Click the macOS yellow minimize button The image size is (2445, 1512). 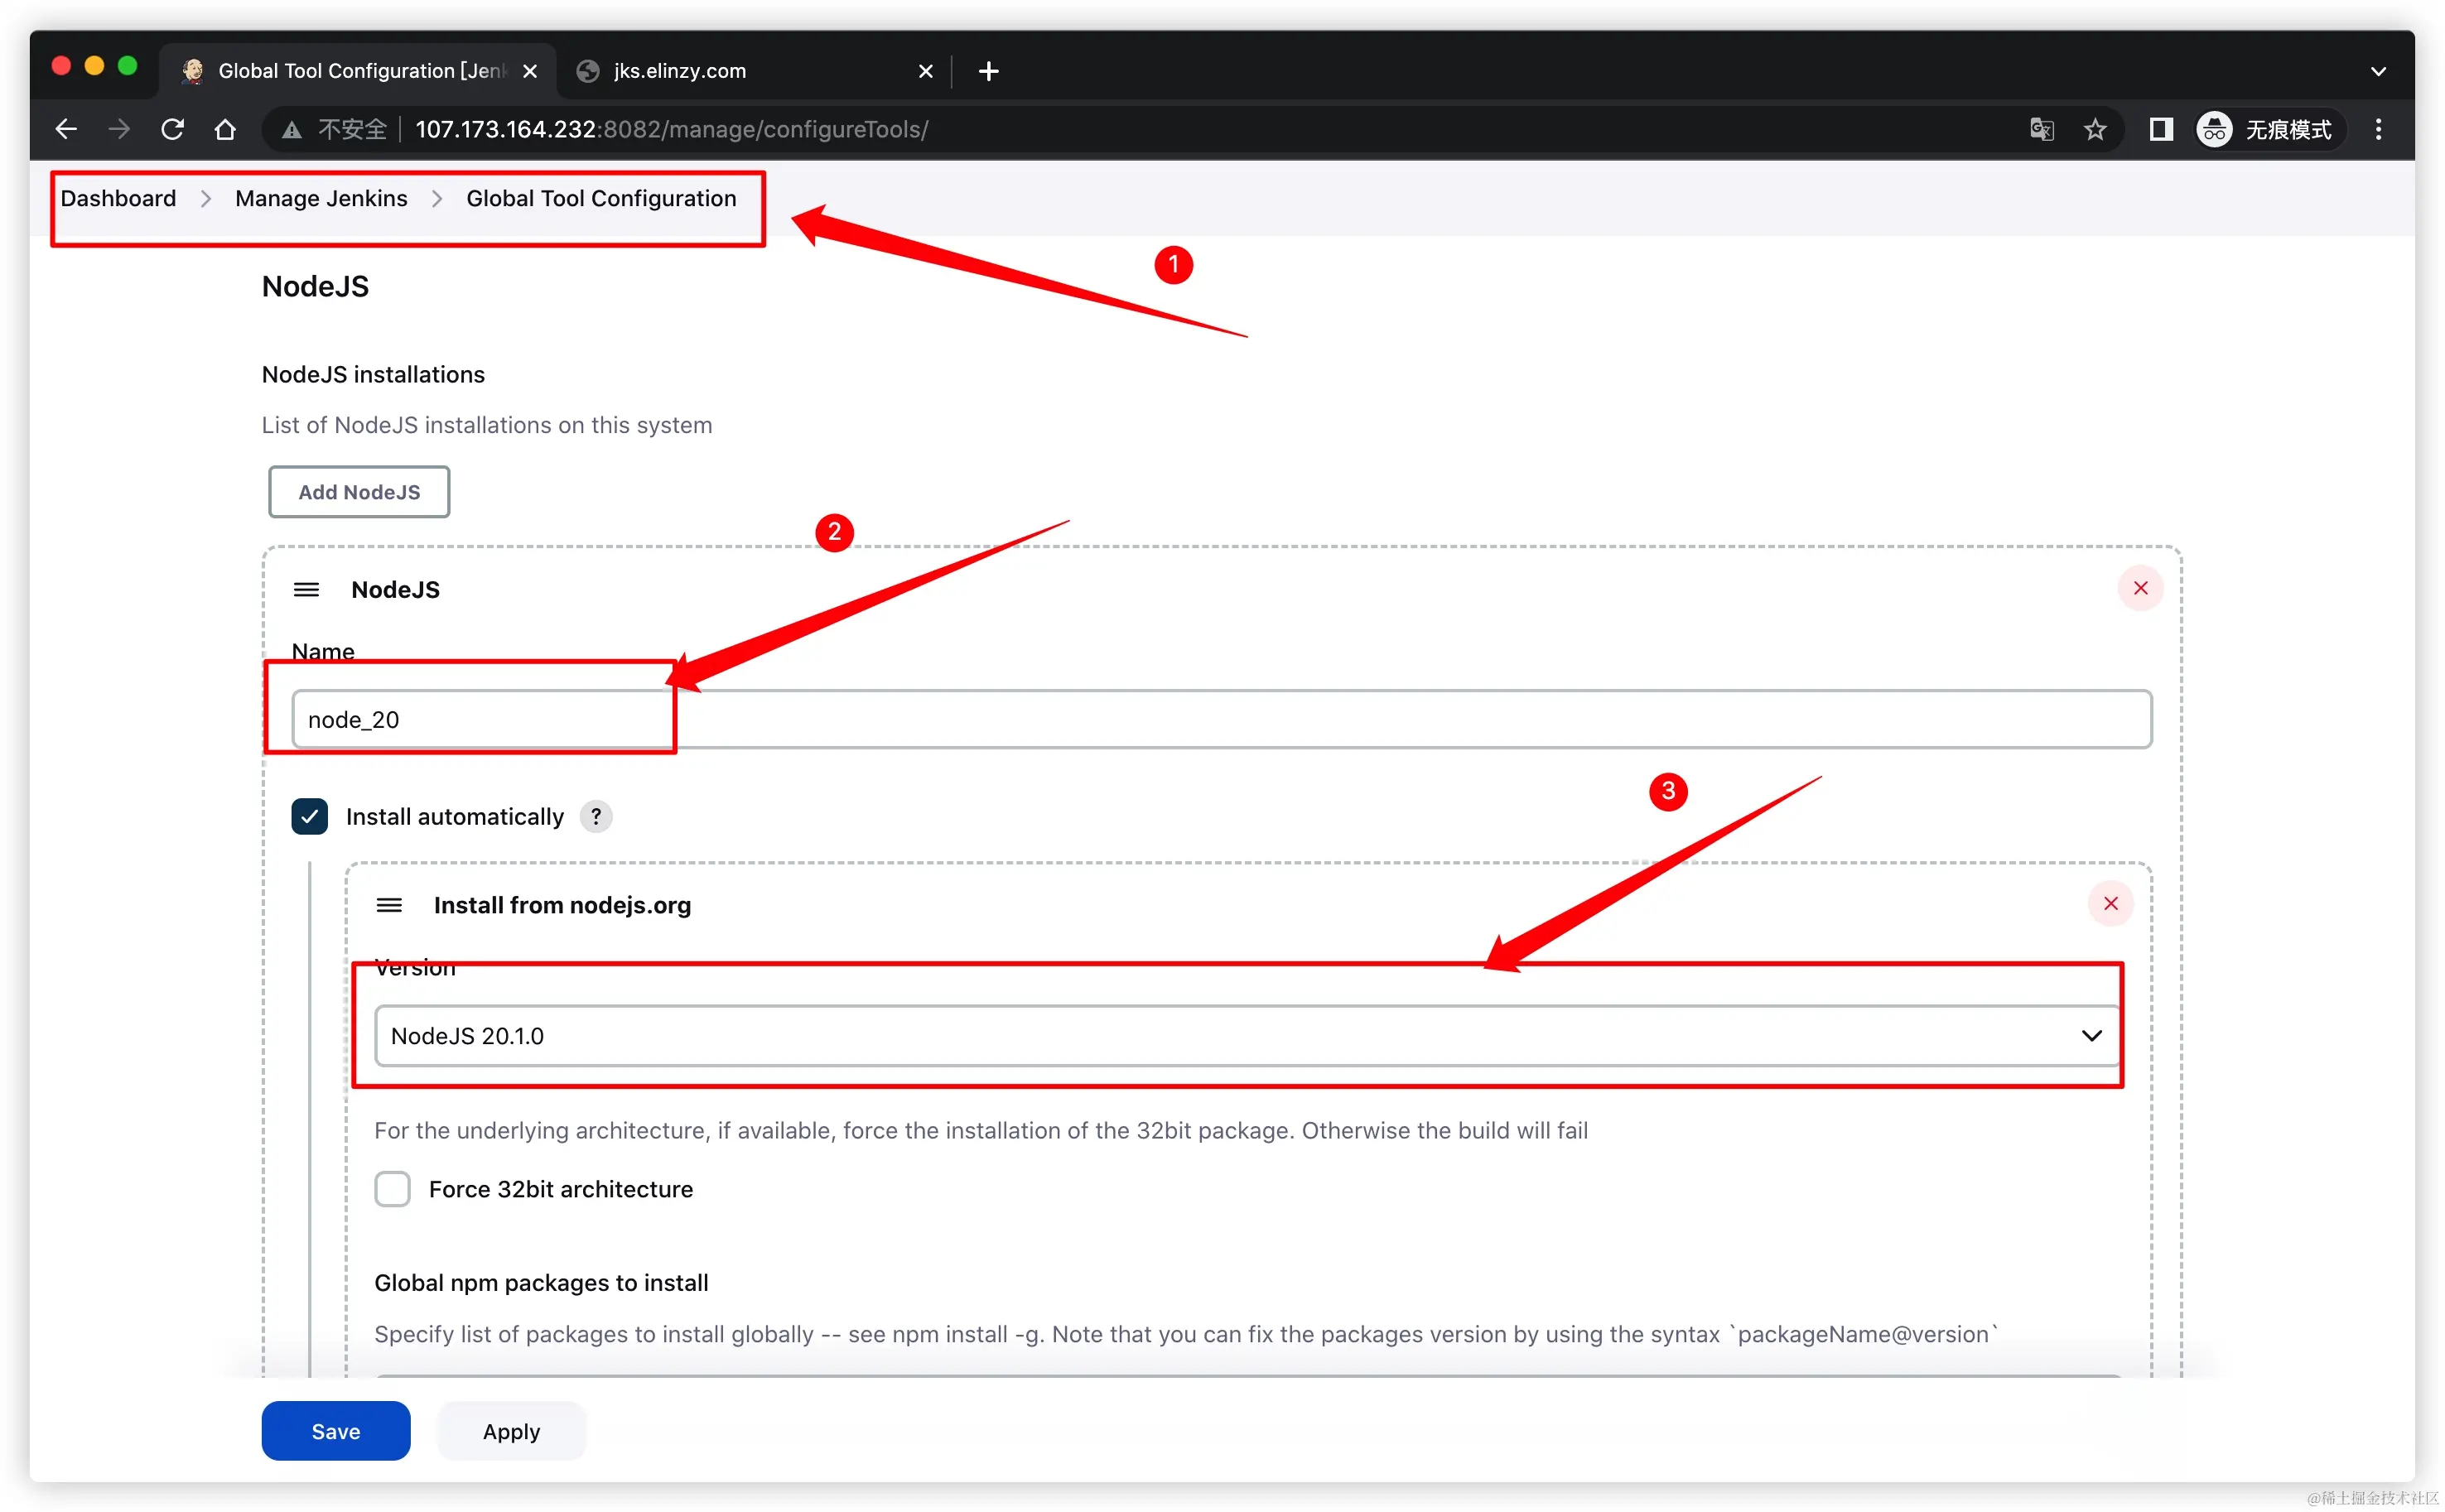[94, 66]
